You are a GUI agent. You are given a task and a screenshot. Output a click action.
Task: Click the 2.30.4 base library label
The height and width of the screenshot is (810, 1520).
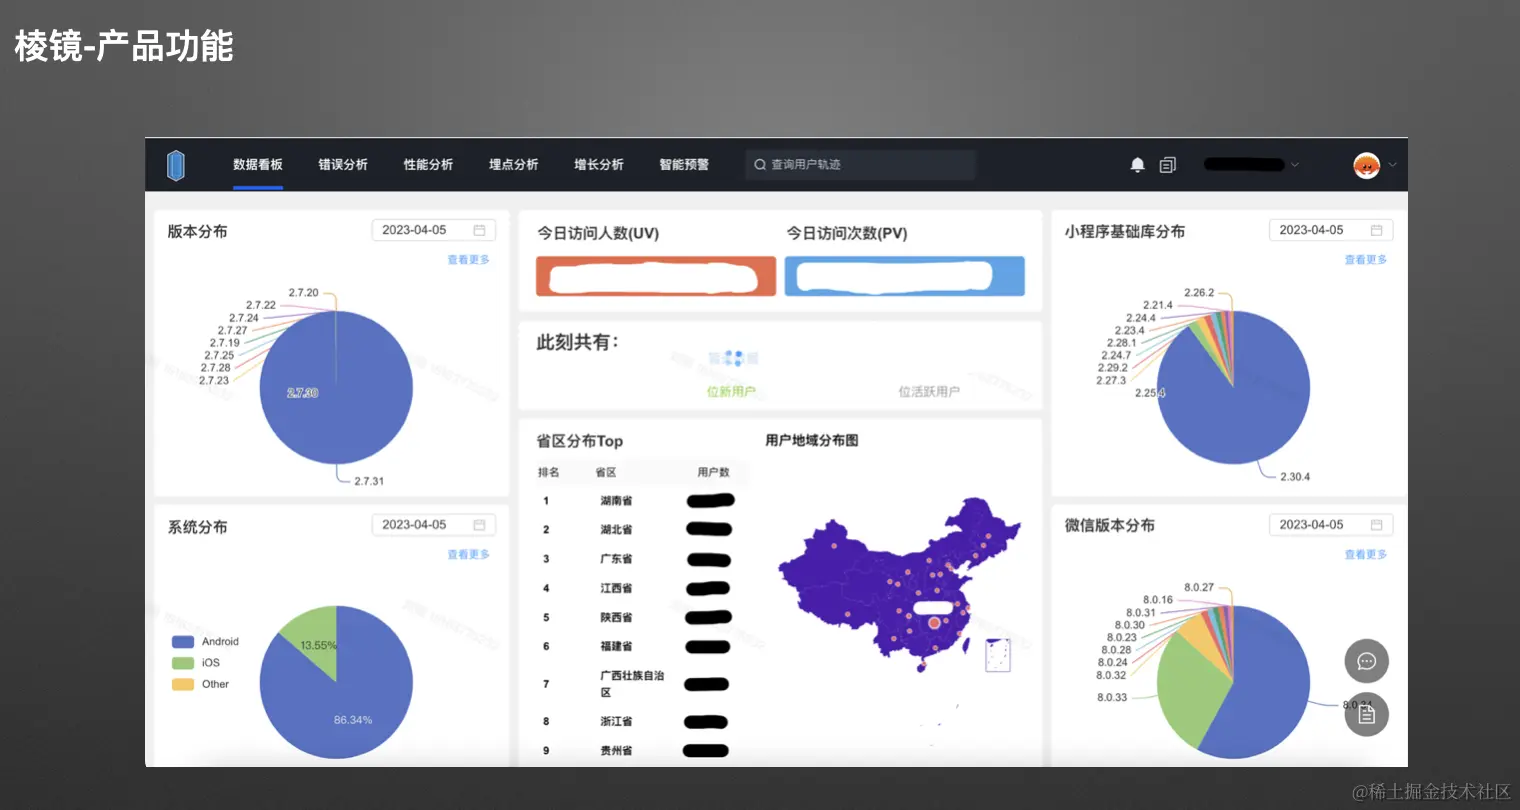click(x=1295, y=477)
